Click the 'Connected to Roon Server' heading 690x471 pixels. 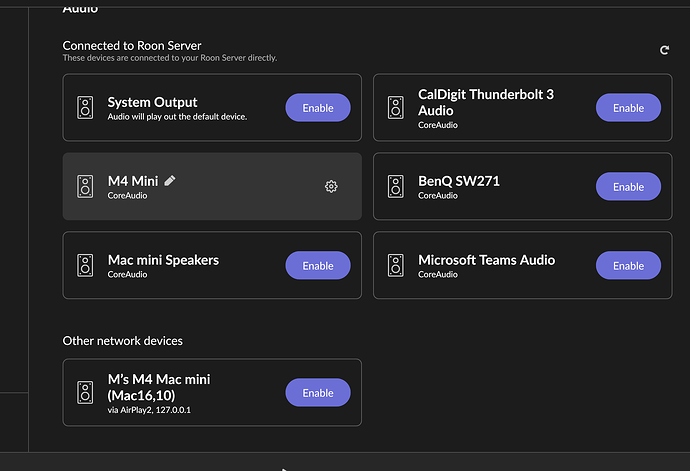click(132, 45)
